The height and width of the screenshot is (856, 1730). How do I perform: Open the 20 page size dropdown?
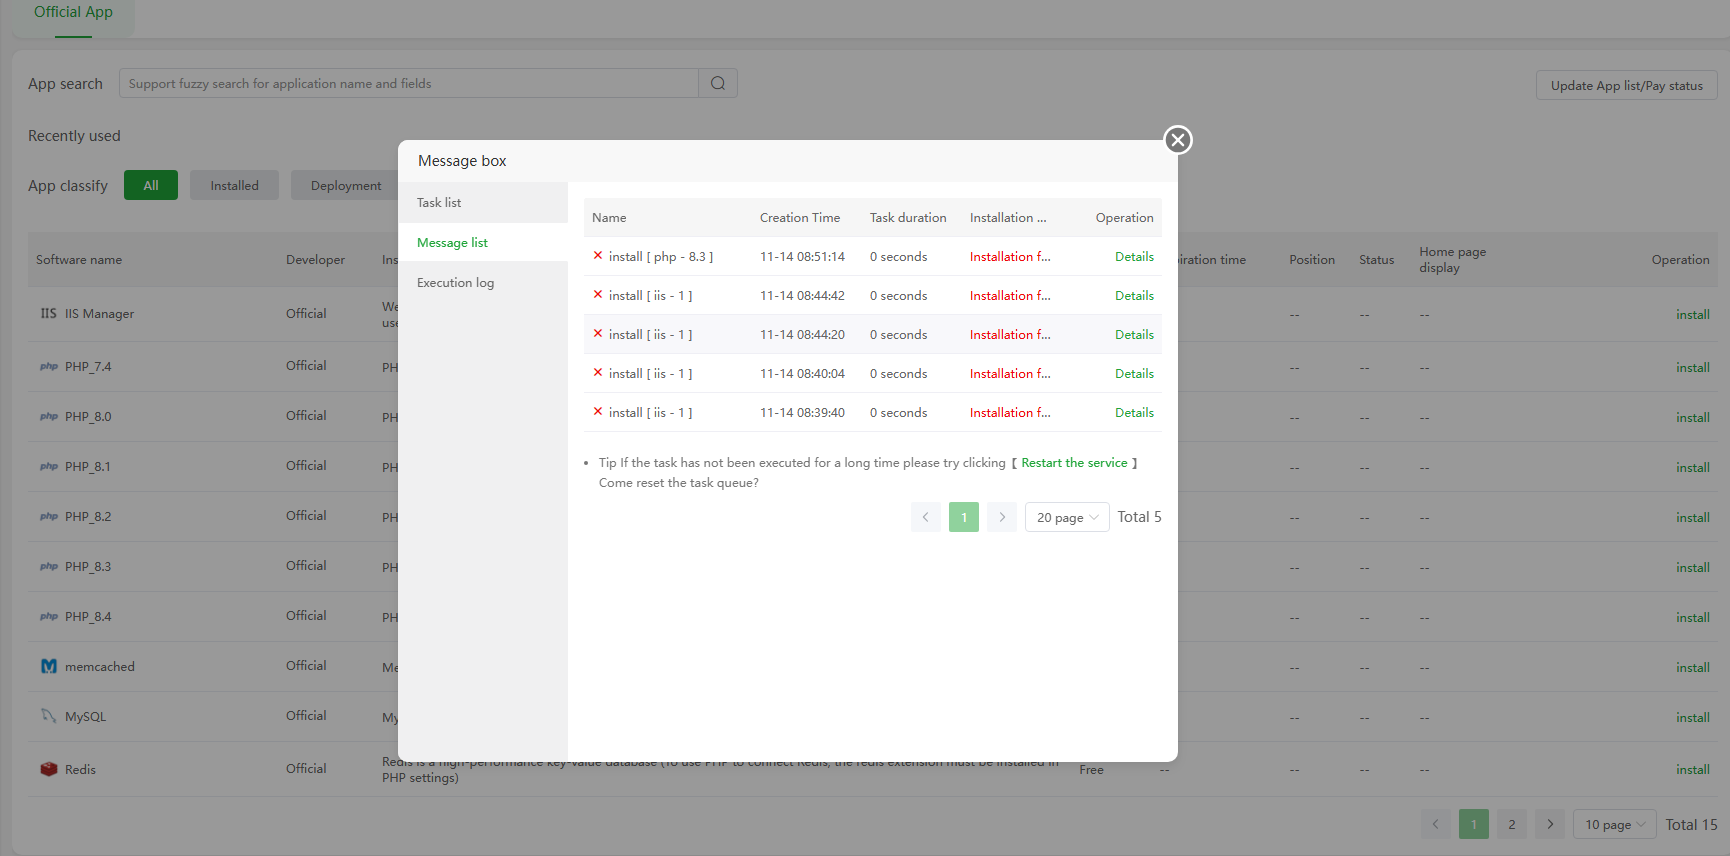(1067, 517)
